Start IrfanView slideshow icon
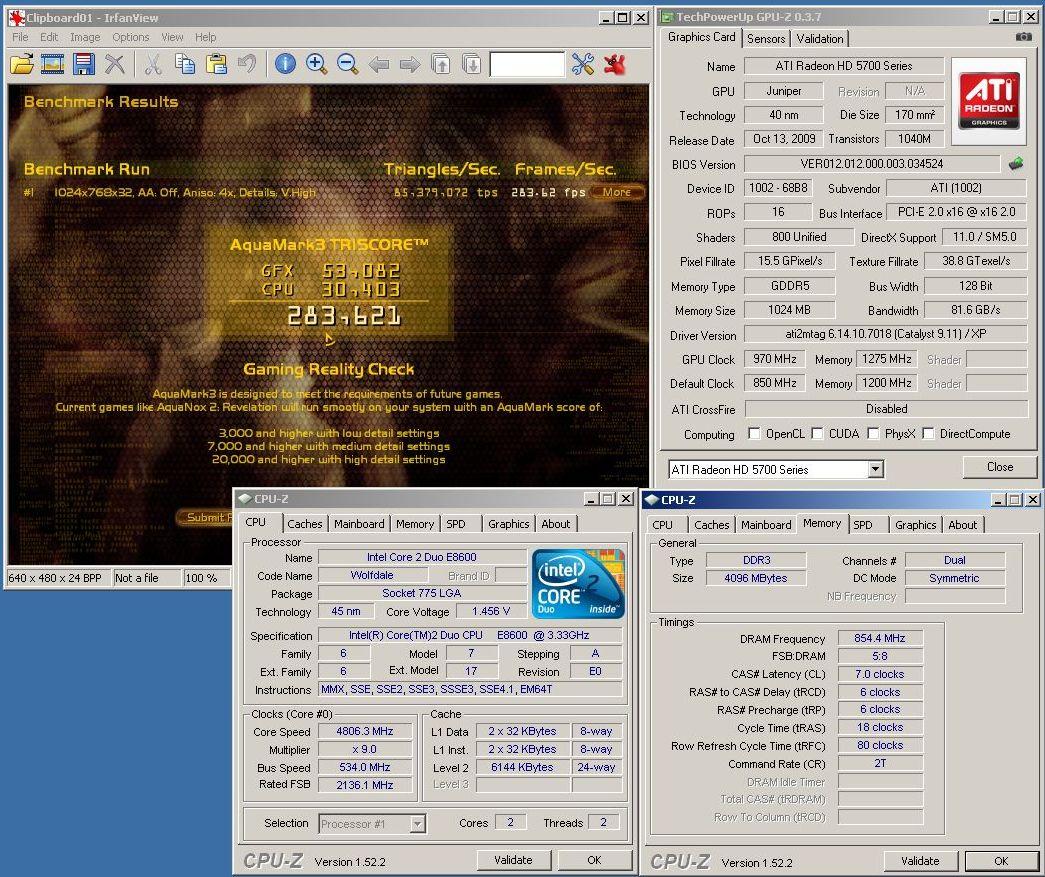This screenshot has height=877, width=1045. pos(53,65)
